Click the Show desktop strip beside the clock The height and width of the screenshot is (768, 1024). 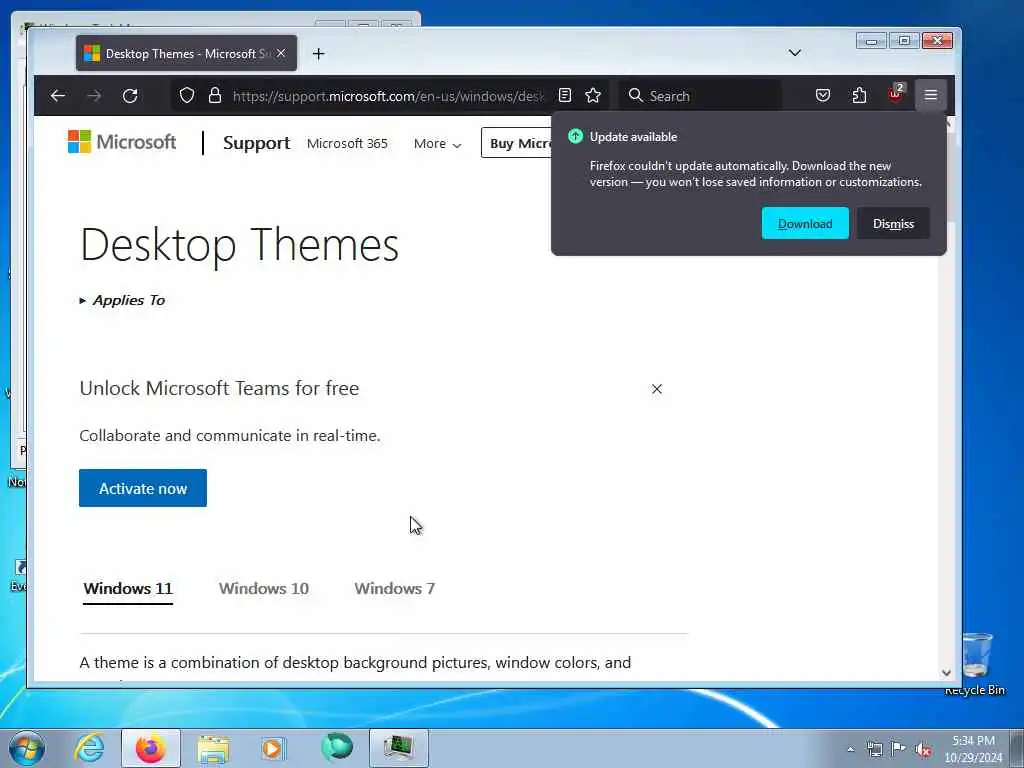(1017, 748)
